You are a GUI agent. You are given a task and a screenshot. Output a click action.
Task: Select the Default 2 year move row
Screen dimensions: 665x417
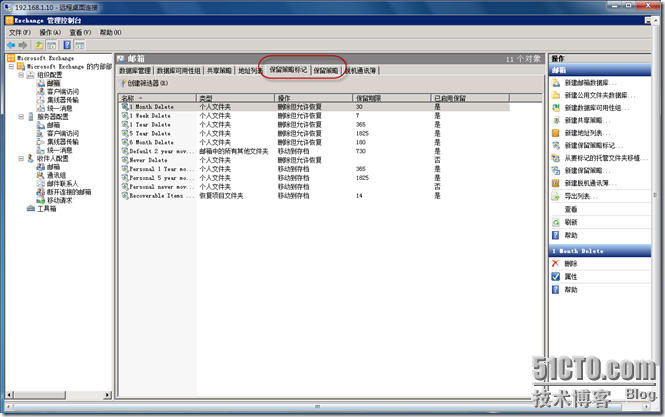(314, 151)
